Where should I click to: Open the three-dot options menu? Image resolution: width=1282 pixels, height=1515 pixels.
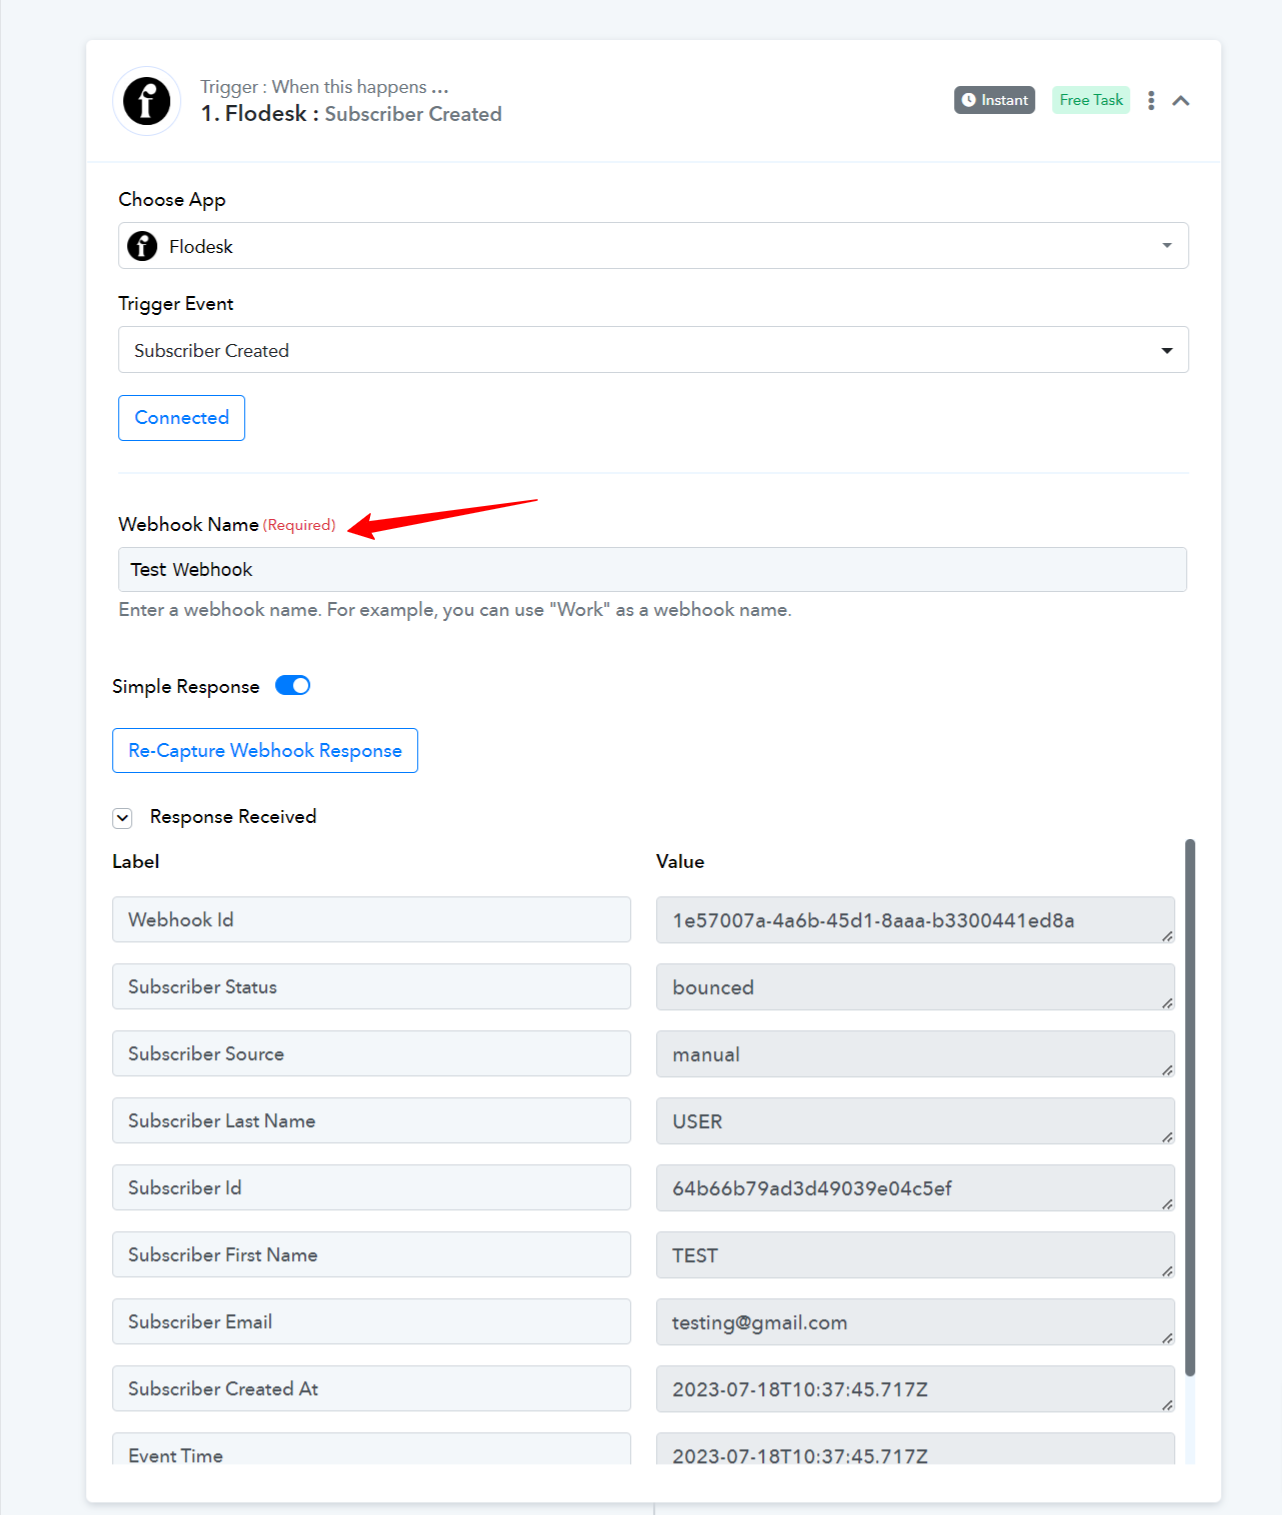coord(1151,100)
